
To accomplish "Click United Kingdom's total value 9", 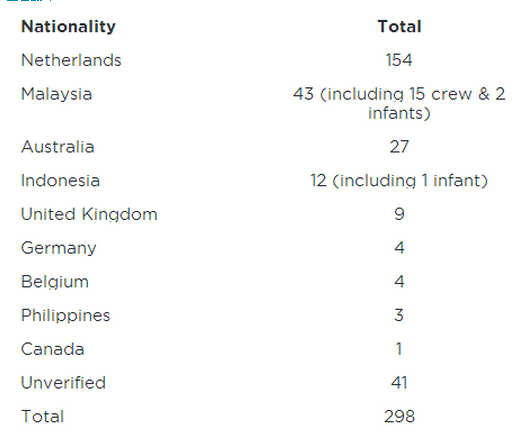I will pos(399,214).
